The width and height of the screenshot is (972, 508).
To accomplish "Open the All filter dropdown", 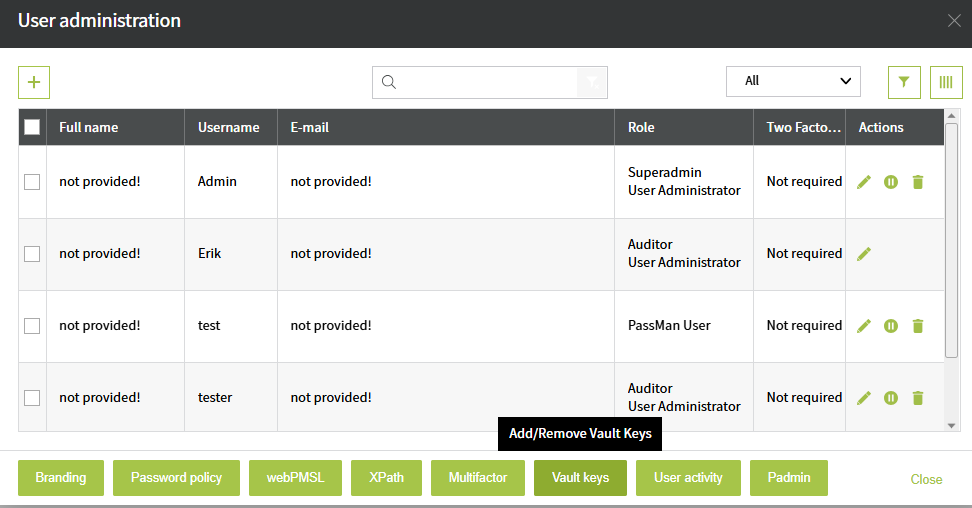I will 793,81.
